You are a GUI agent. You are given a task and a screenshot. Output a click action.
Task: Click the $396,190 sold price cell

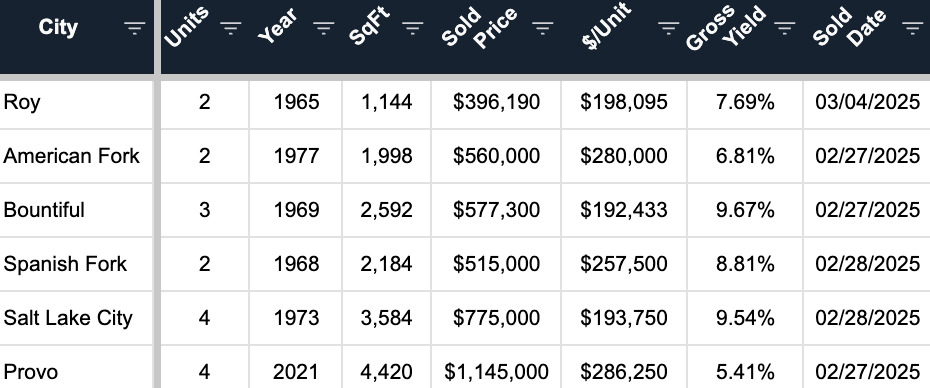pos(496,103)
